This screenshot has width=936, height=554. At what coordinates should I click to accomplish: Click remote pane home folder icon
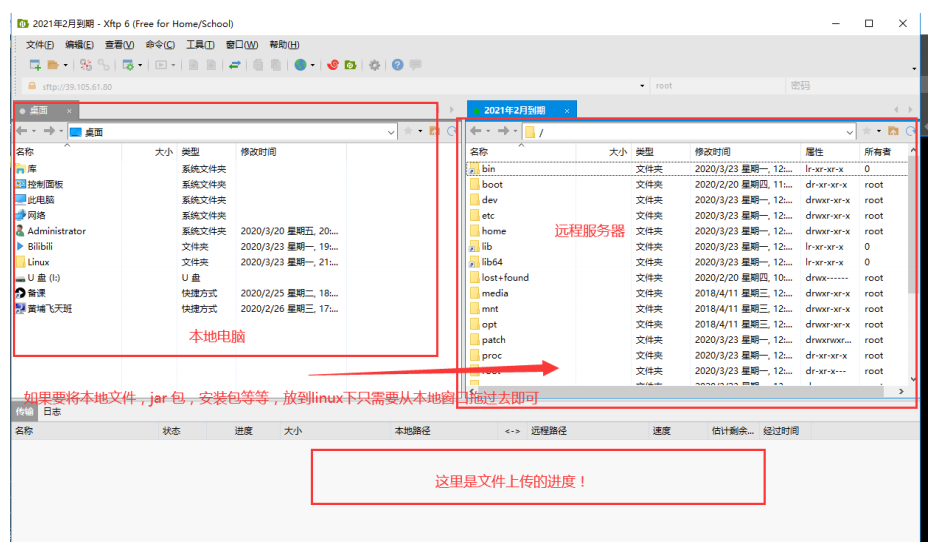[894, 131]
